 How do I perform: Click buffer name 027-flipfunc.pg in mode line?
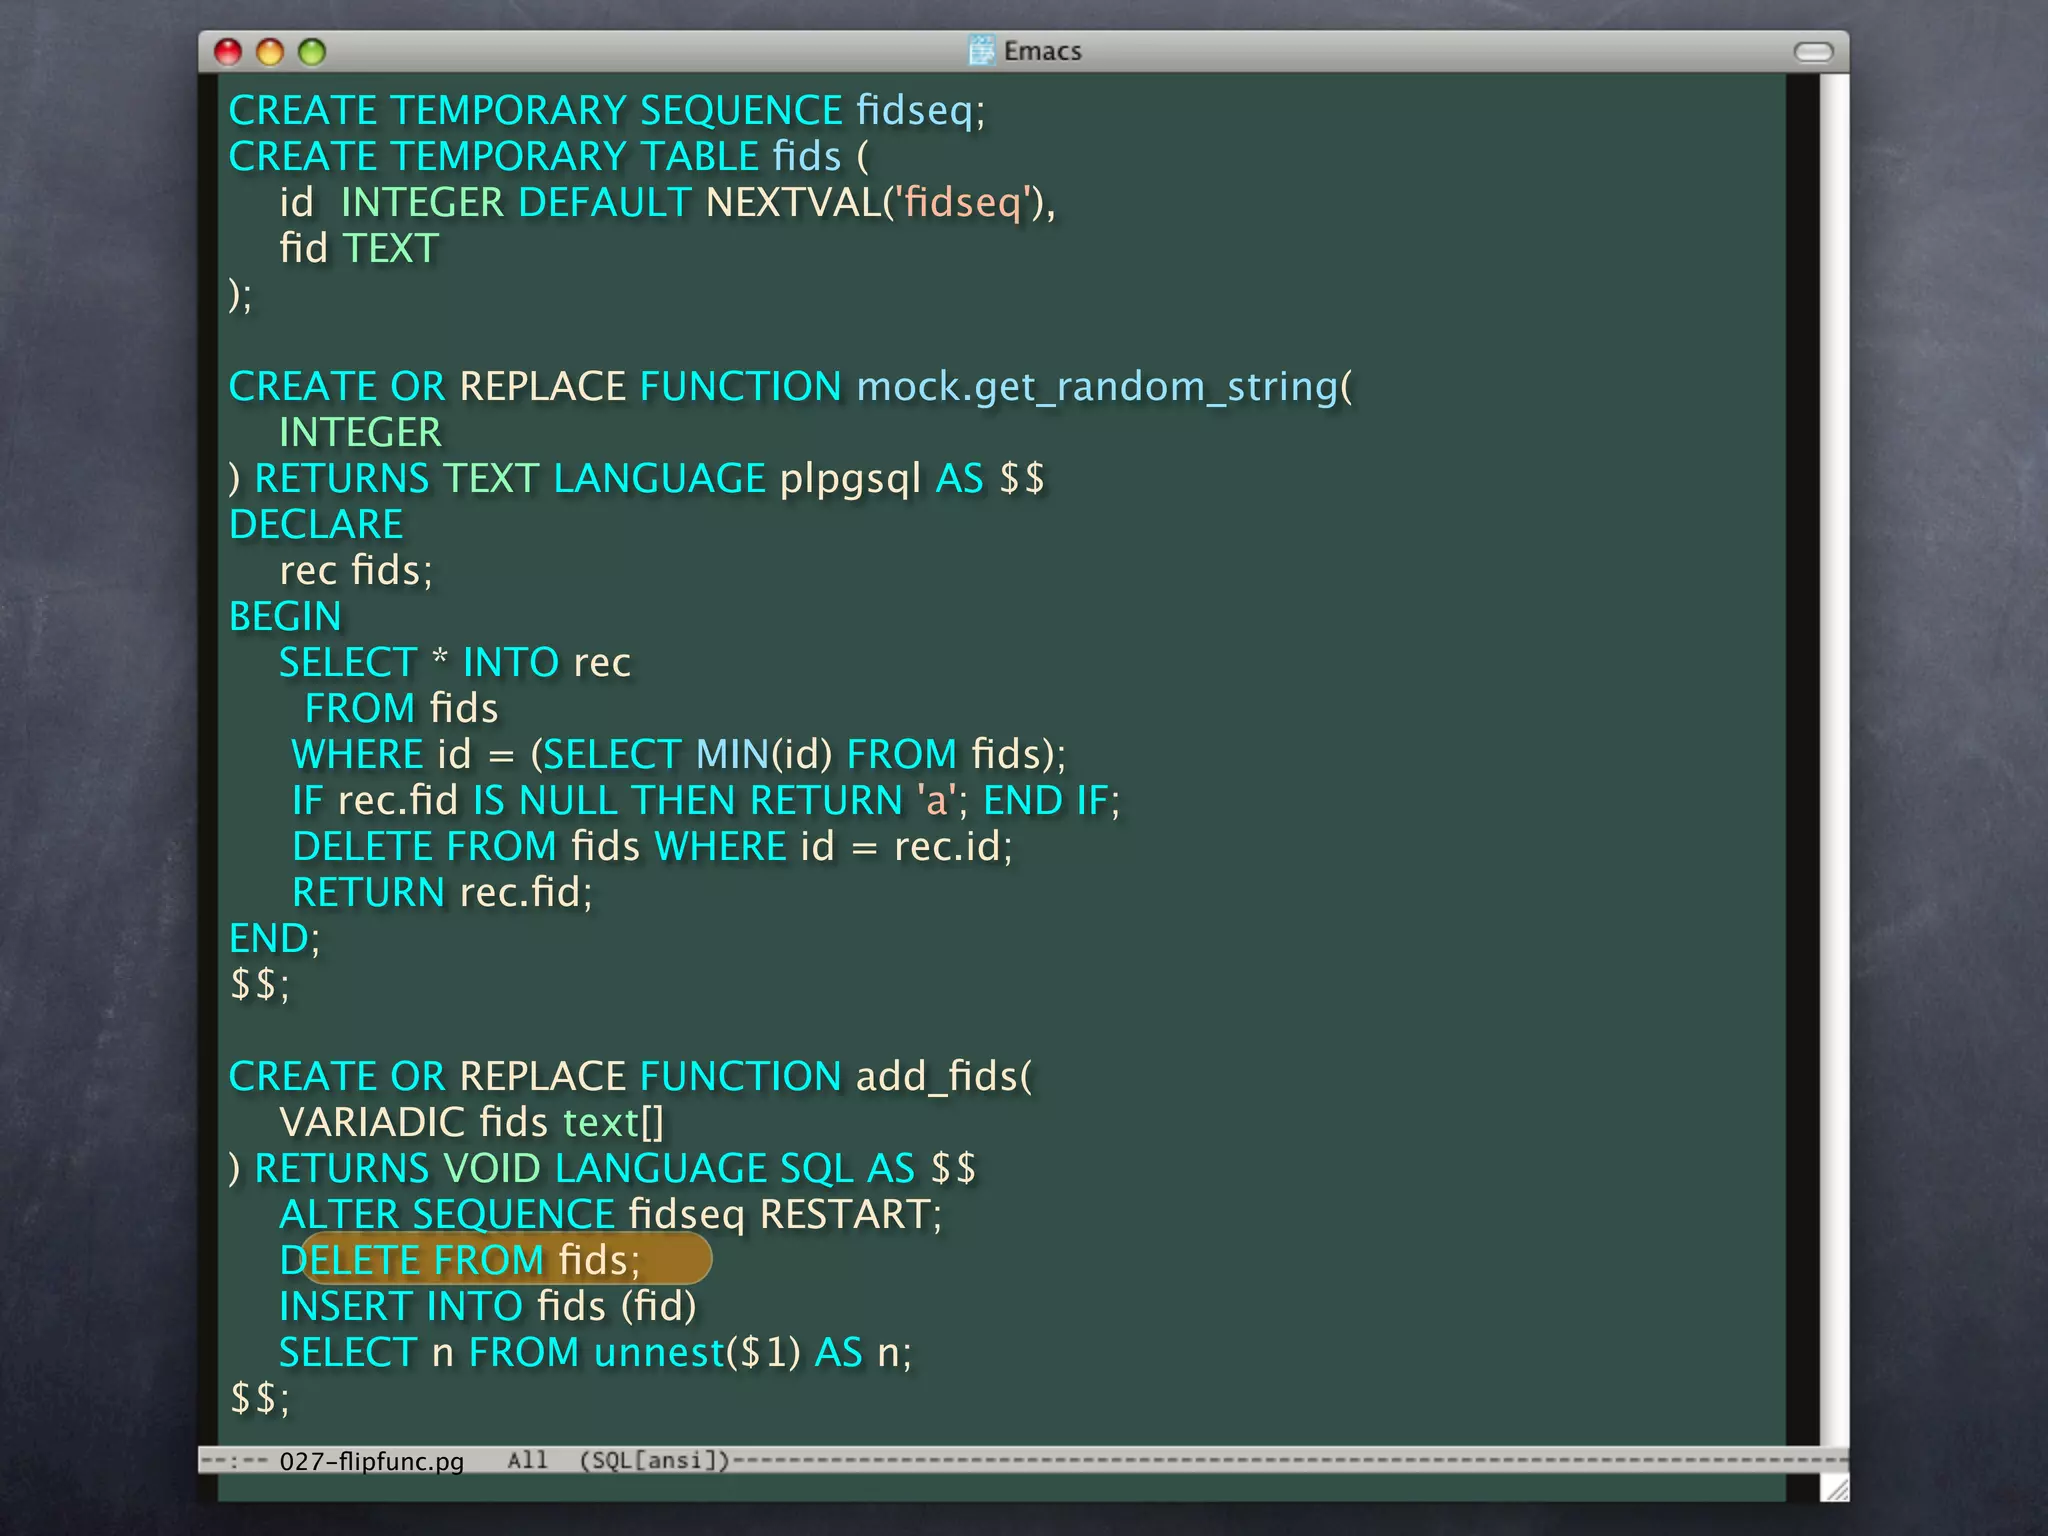coord(371,1461)
